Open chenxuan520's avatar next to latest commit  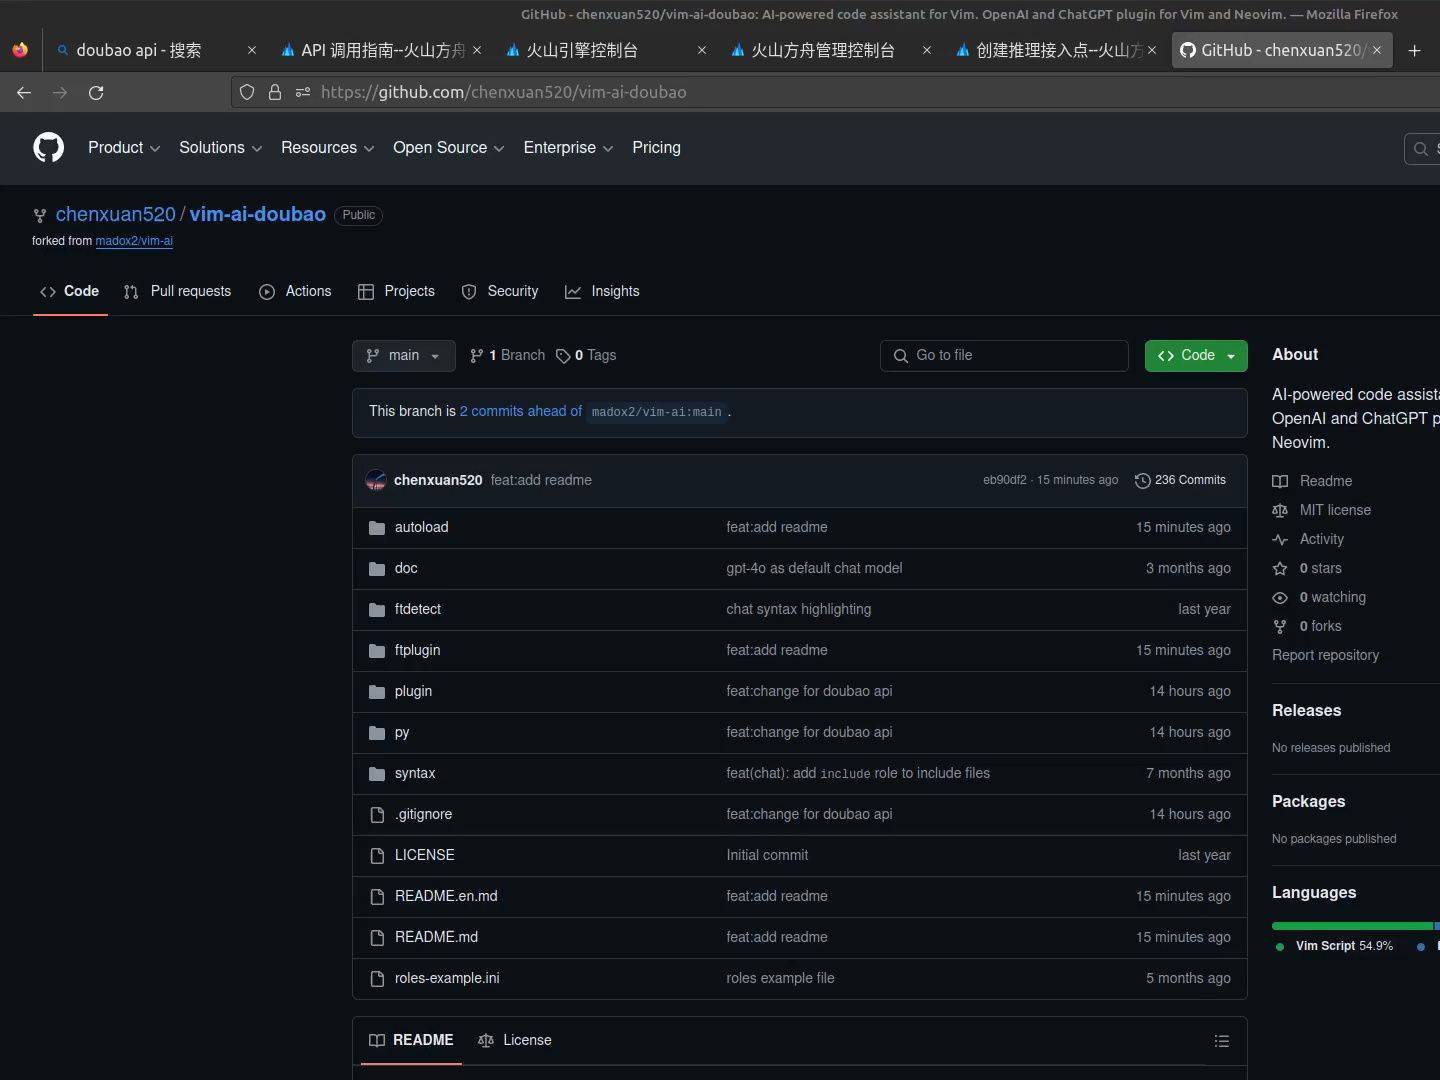click(376, 480)
